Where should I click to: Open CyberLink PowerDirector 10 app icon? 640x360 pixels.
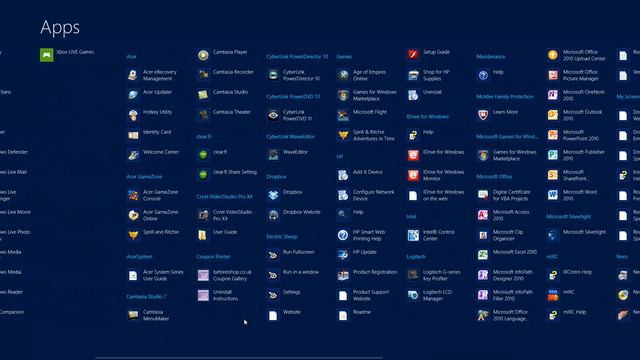(x=273, y=75)
